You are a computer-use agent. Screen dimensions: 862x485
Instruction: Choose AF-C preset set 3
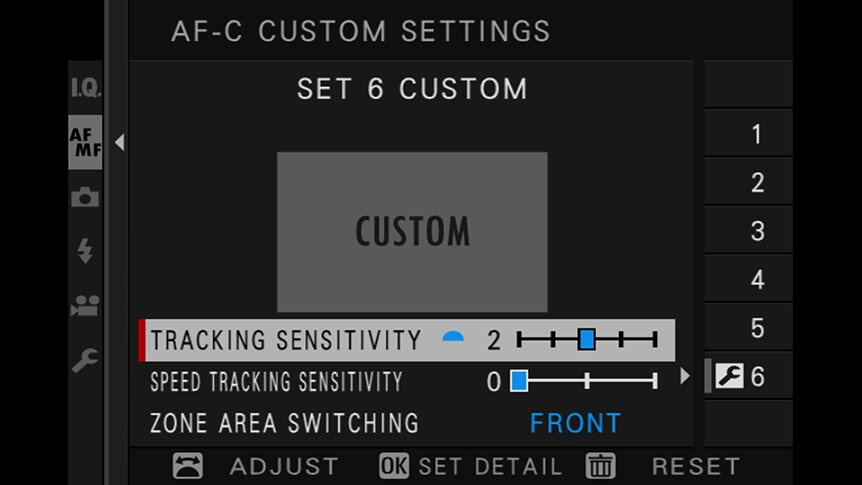point(748,230)
